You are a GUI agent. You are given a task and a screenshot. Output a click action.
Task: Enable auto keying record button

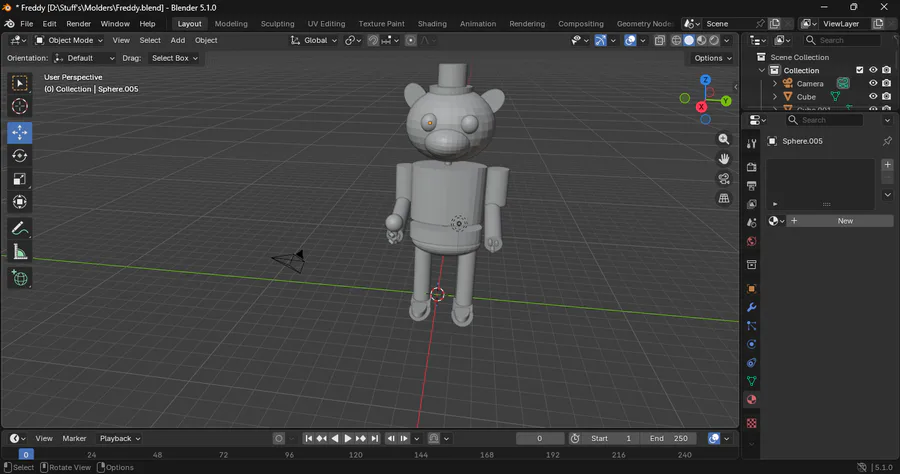pyautogui.click(x=279, y=438)
